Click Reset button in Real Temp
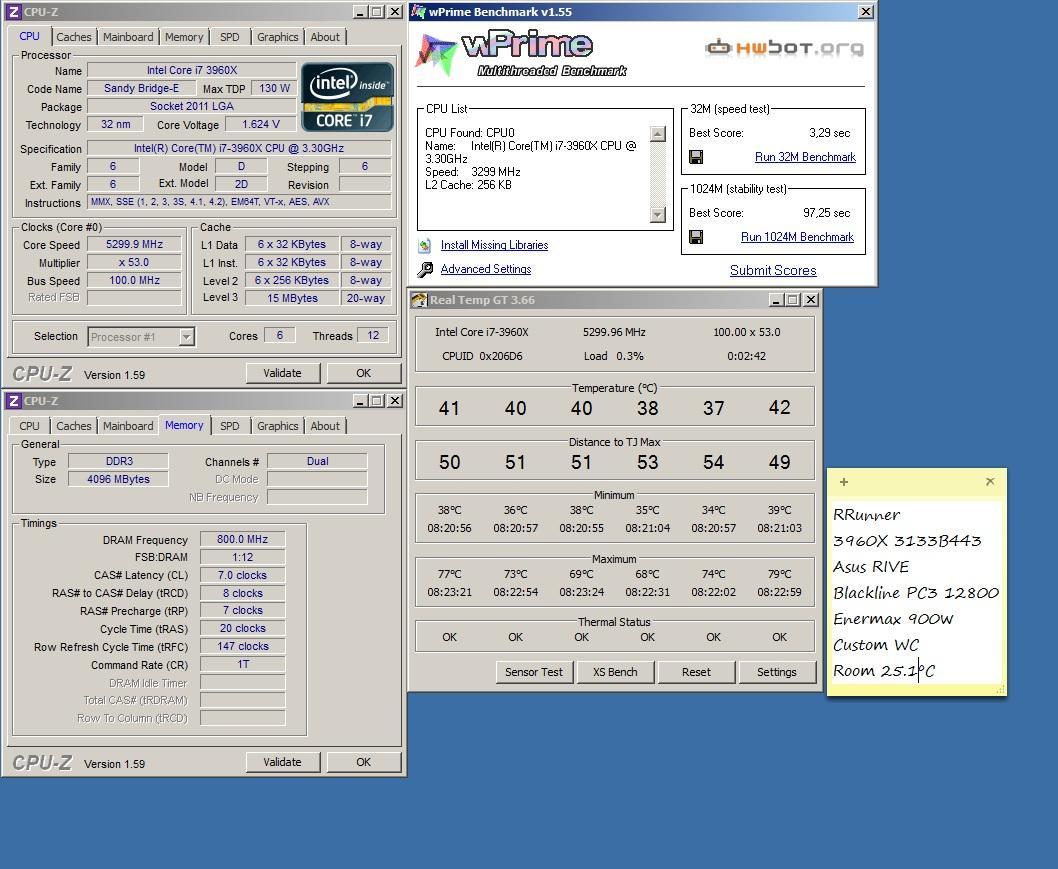This screenshot has width=1058, height=869. click(x=696, y=672)
